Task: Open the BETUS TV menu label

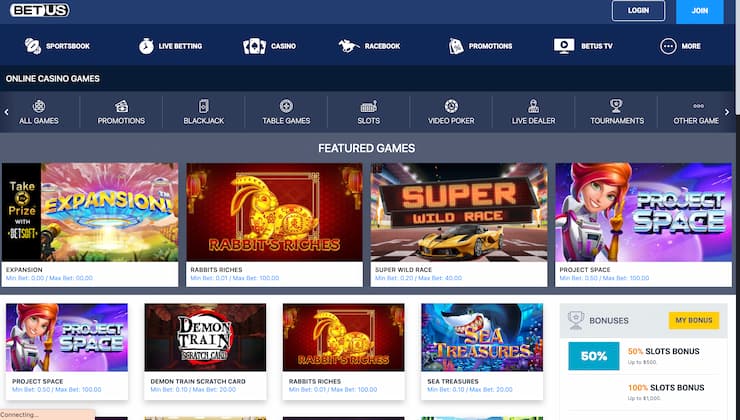Action: [597, 46]
